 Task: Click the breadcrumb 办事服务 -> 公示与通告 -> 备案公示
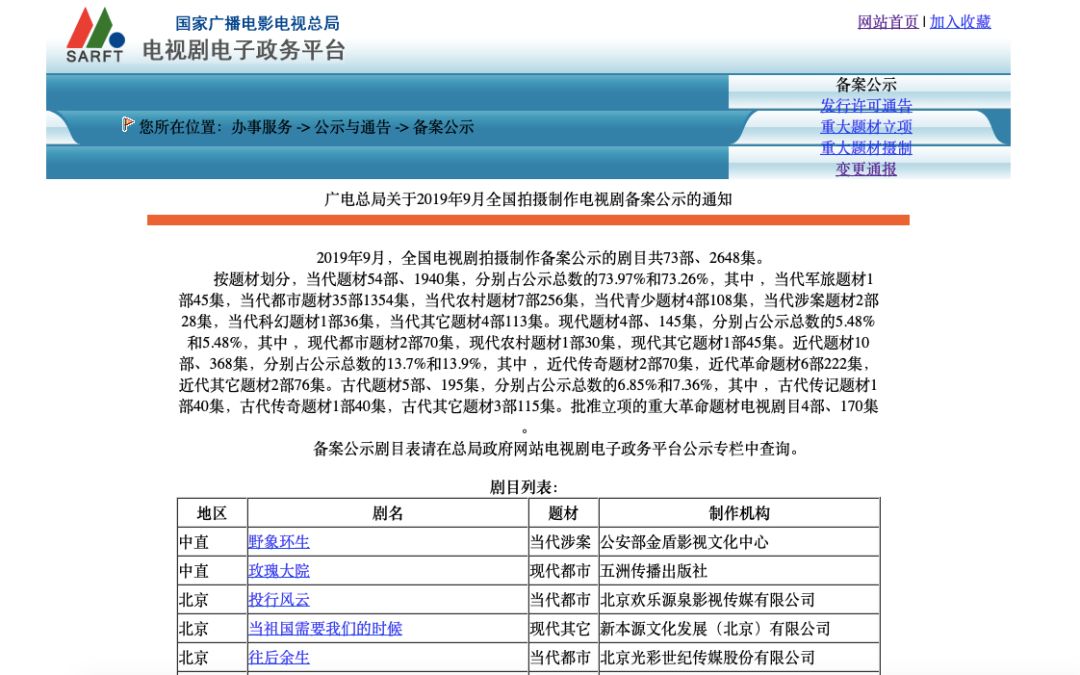[x=353, y=127]
